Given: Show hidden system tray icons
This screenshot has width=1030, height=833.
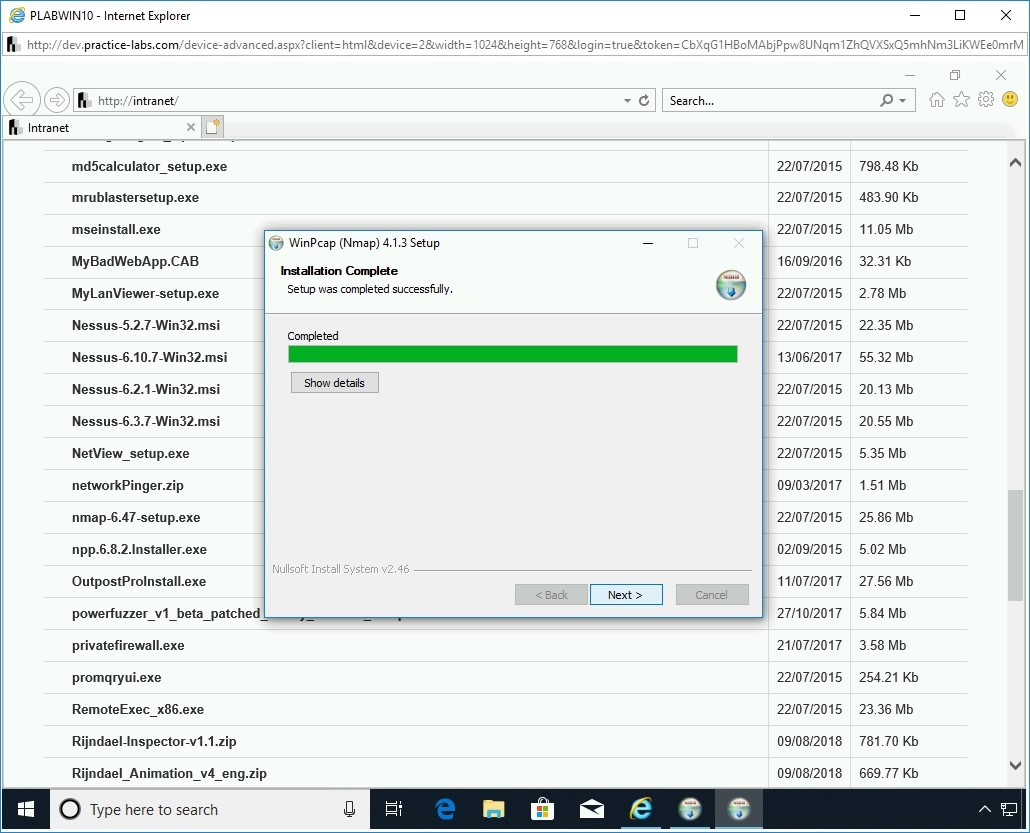Looking at the screenshot, I should pyautogui.click(x=984, y=809).
